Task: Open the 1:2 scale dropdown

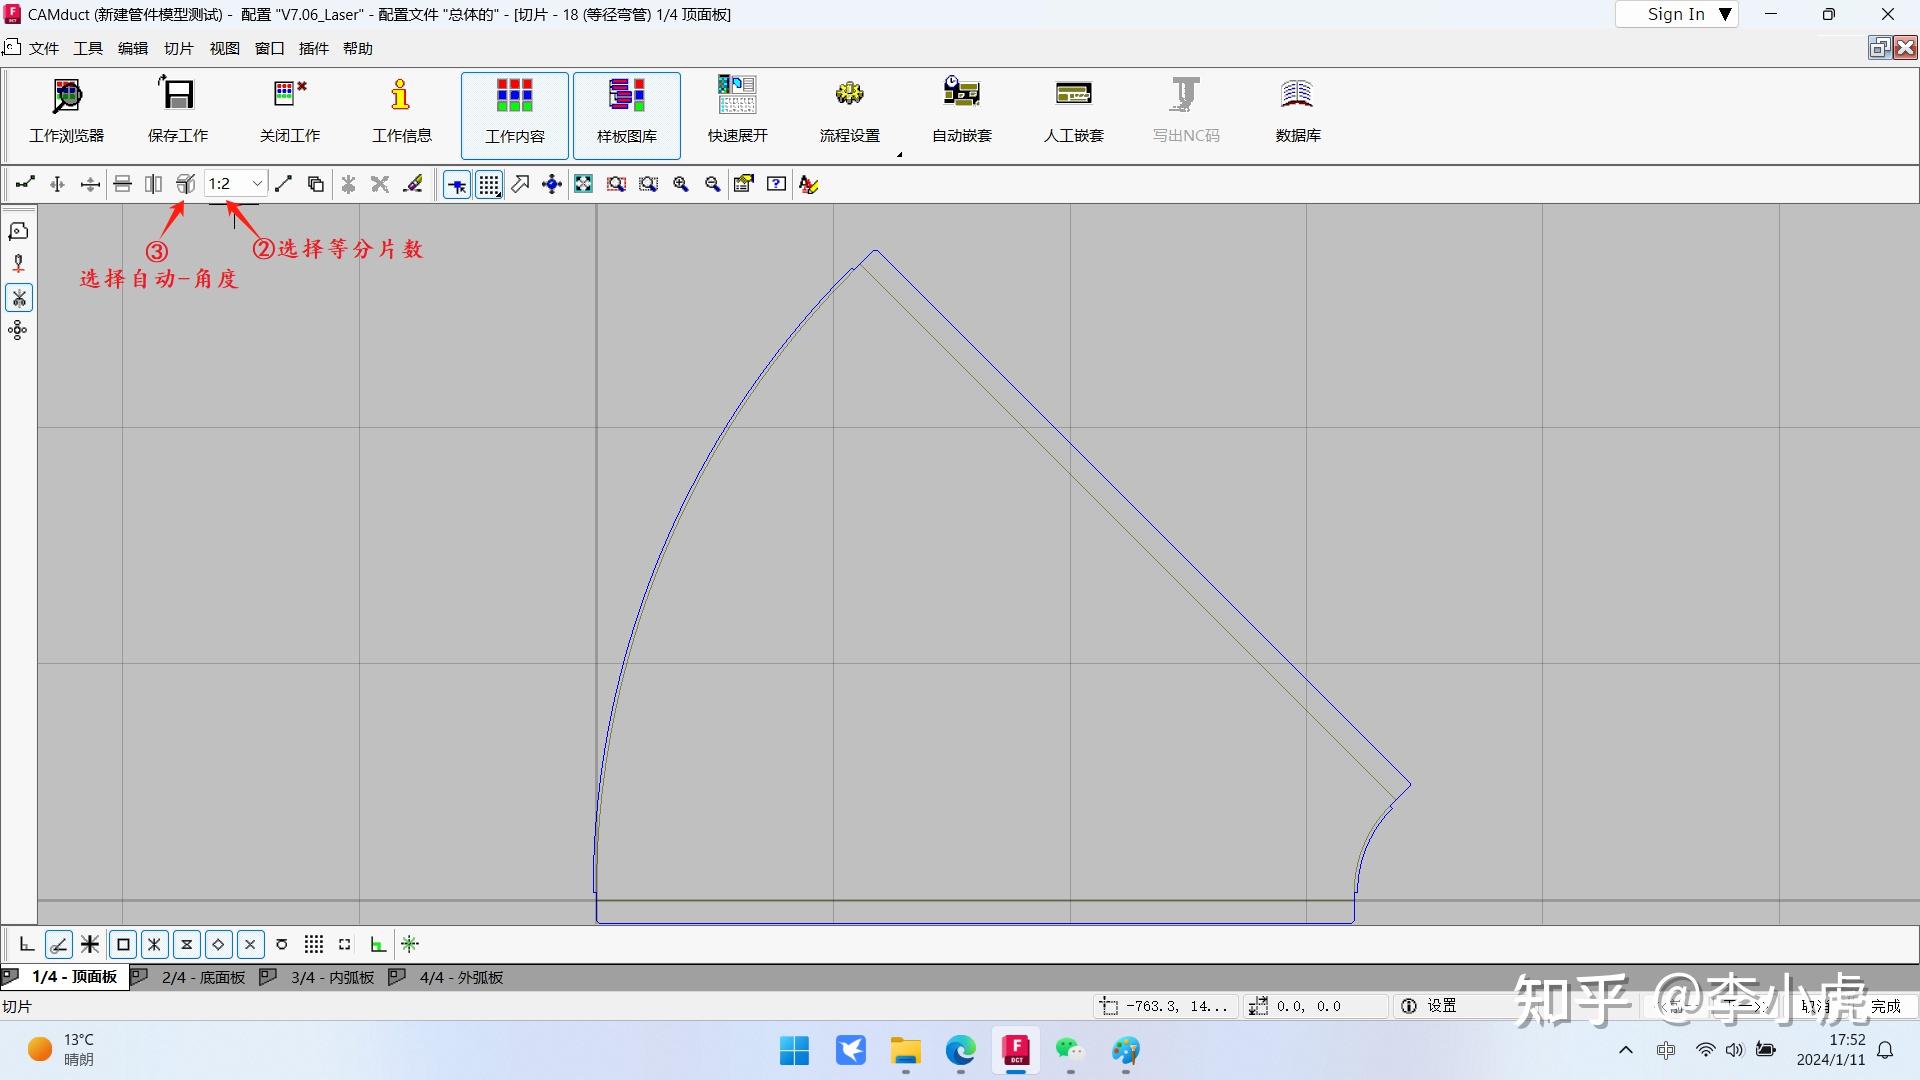Action: point(256,184)
